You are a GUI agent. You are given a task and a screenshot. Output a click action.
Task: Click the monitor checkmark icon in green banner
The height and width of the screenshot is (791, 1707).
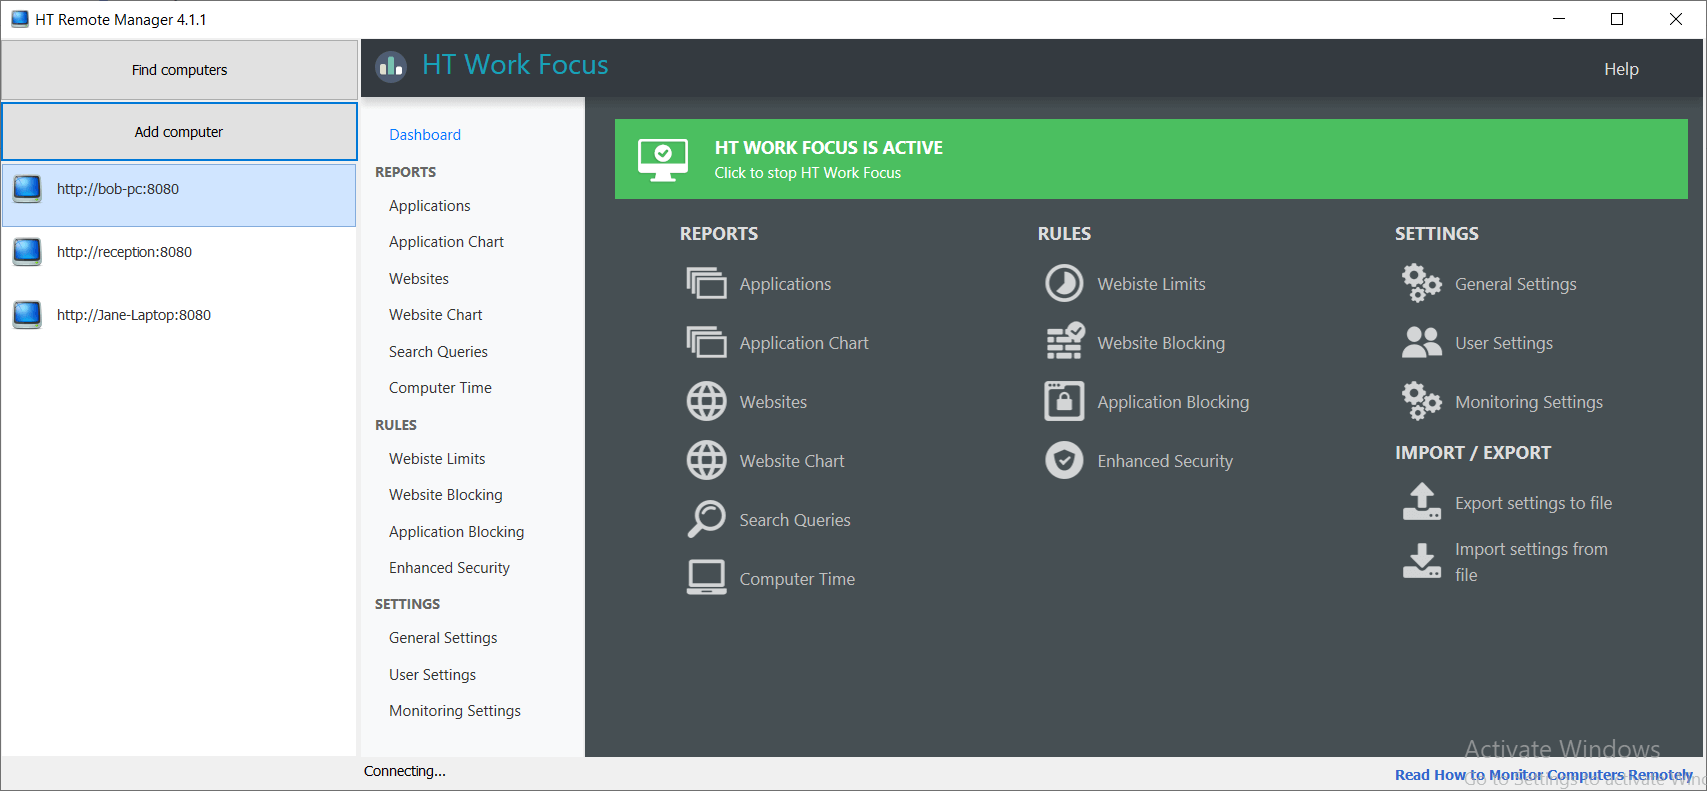click(662, 160)
